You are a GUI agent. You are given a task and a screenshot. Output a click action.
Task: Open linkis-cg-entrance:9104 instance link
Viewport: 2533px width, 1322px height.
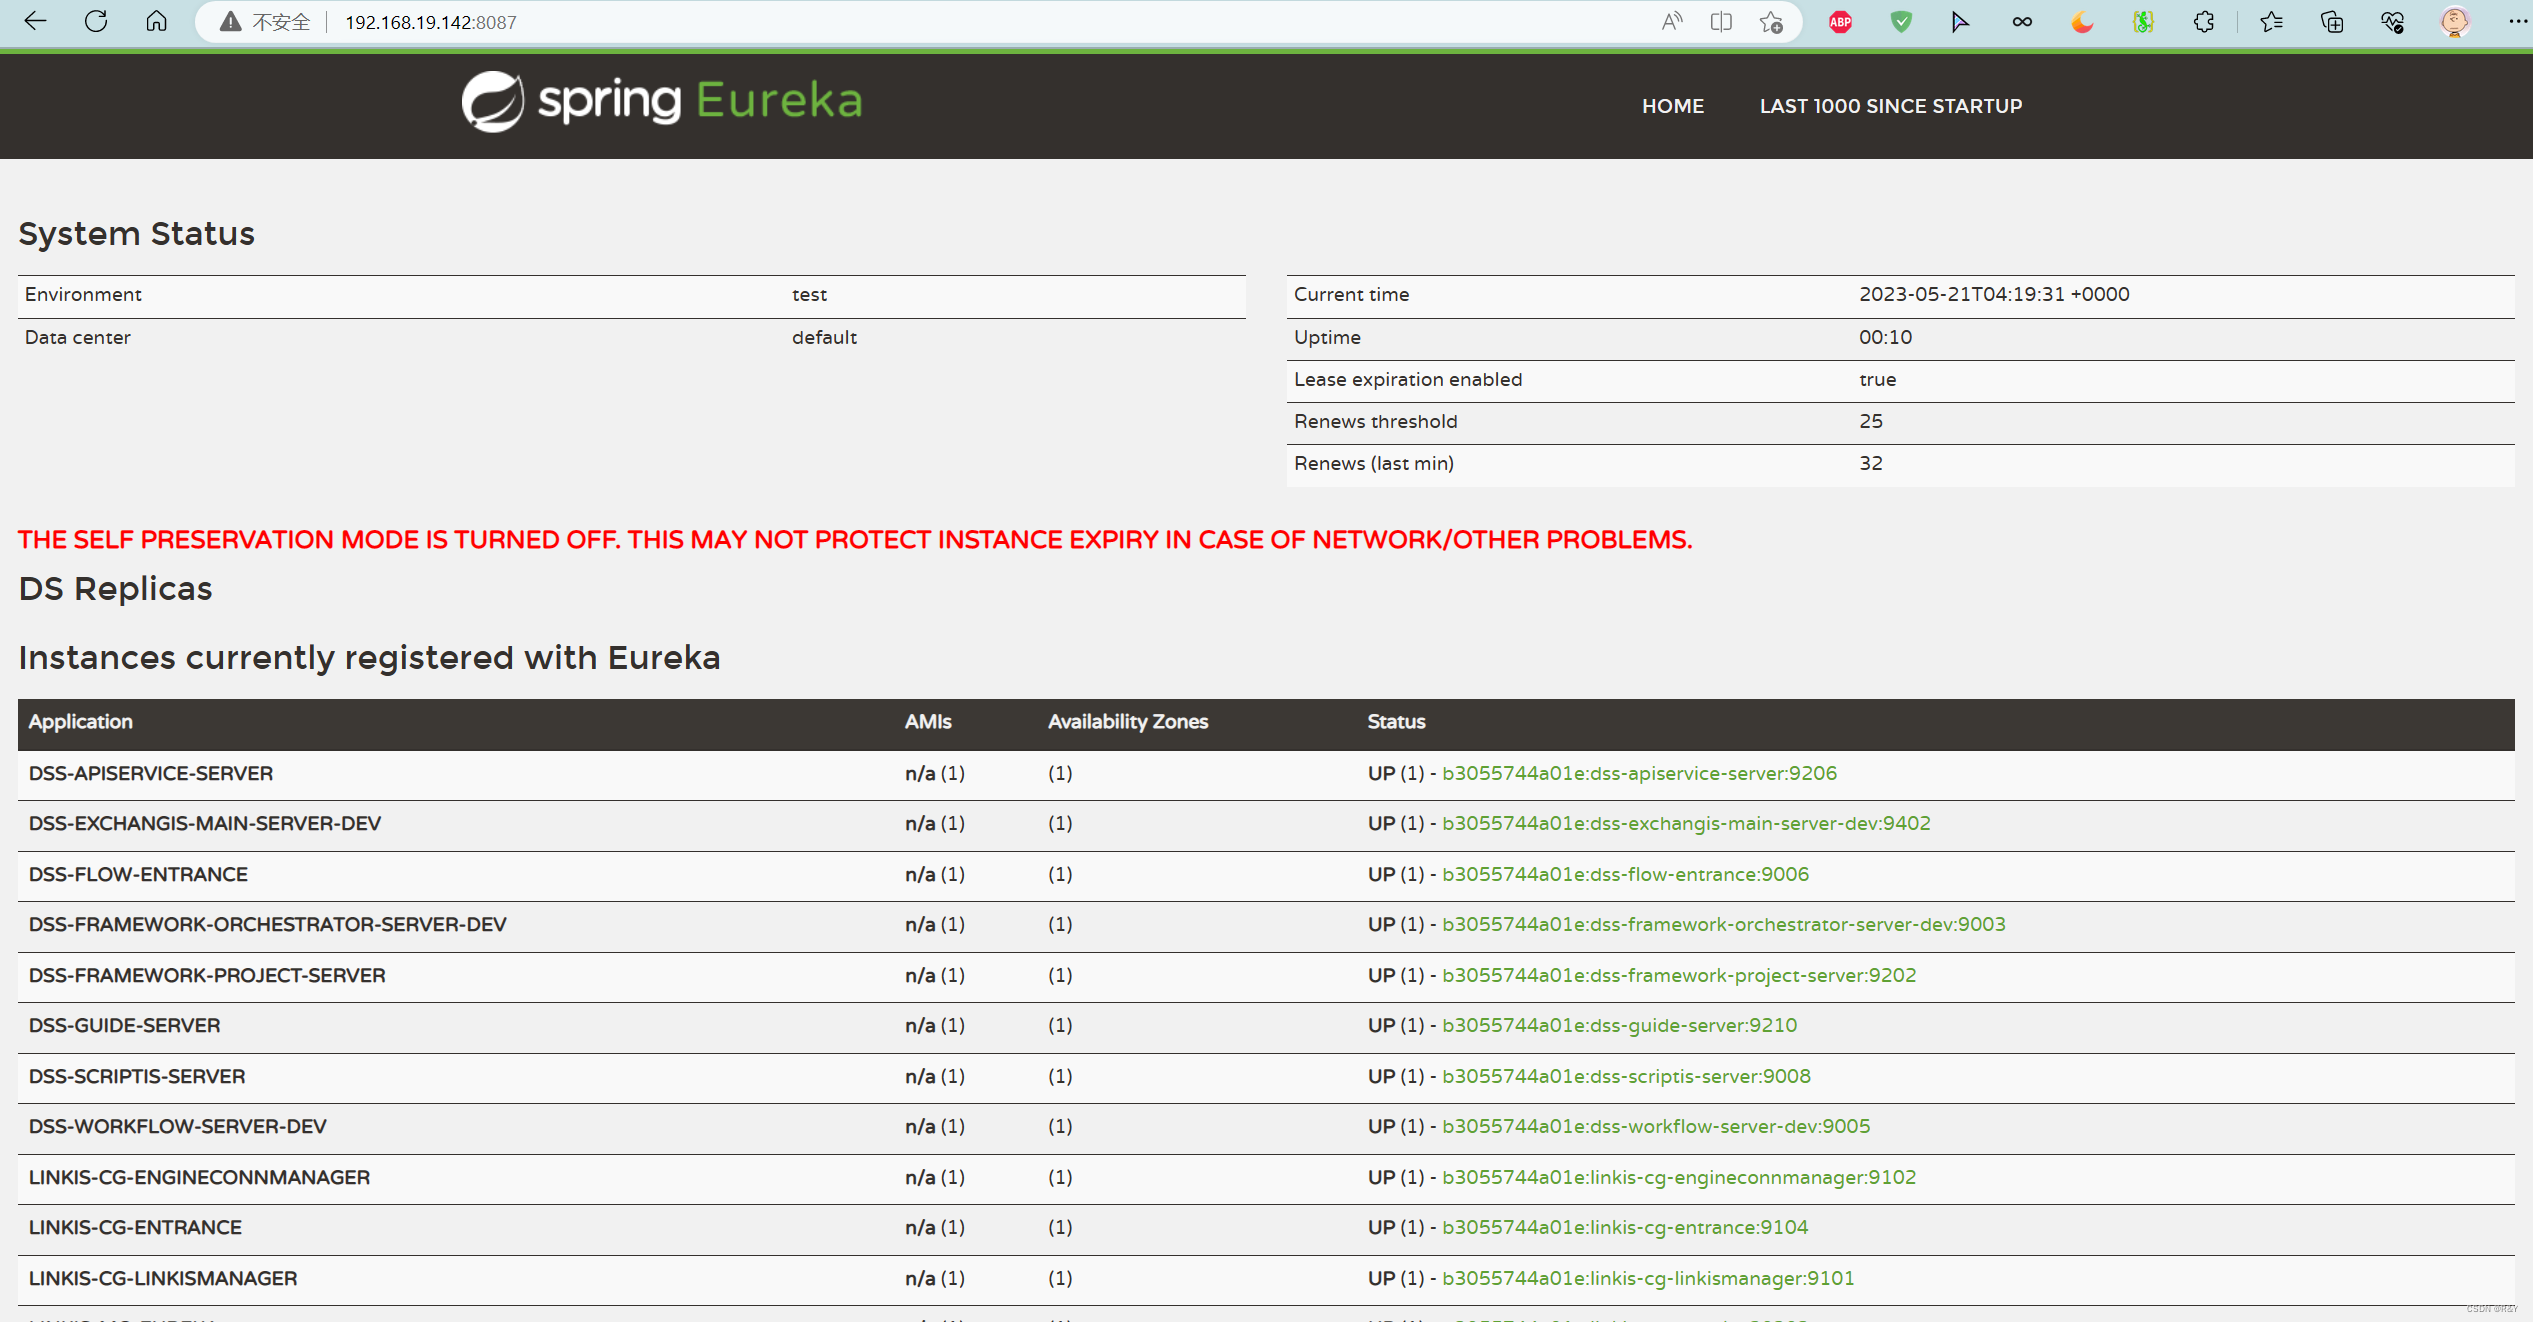pos(1624,1227)
